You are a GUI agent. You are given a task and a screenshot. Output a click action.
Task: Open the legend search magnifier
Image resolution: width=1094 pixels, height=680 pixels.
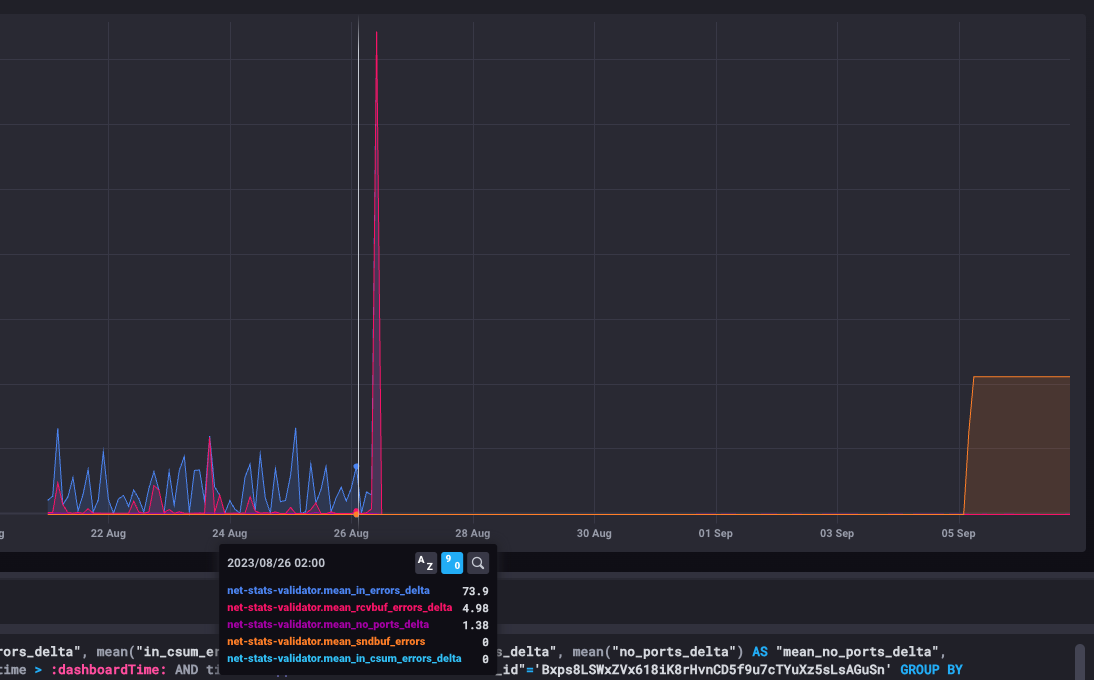[x=478, y=562]
